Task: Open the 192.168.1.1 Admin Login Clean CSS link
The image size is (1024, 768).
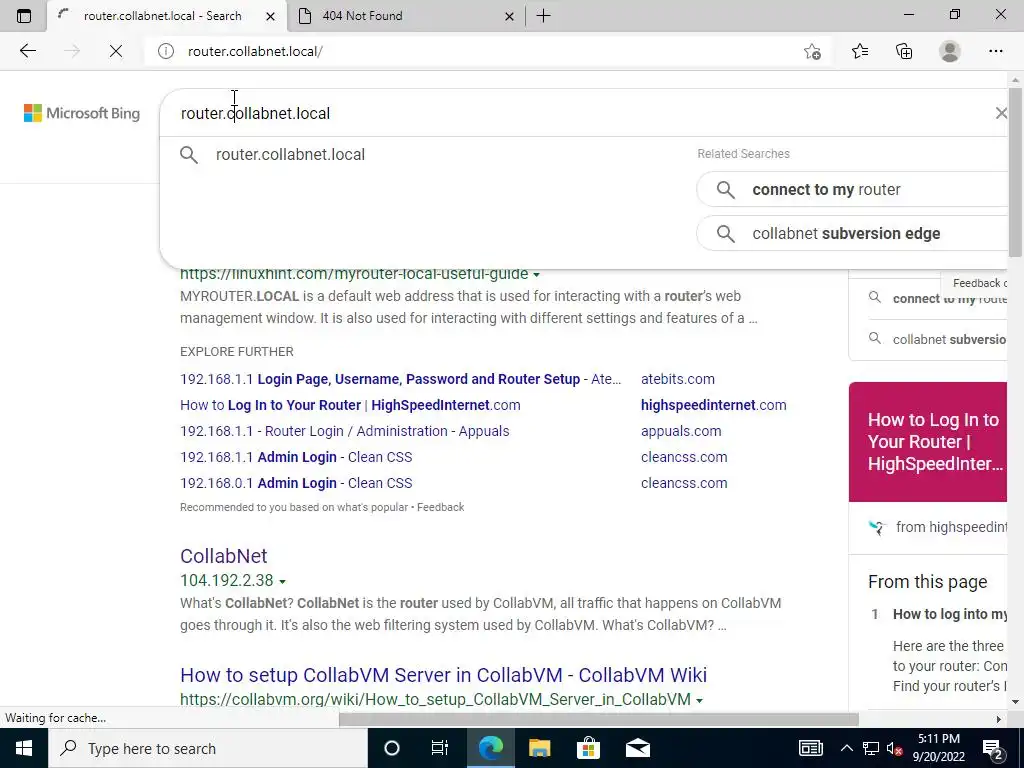Action: (x=296, y=457)
